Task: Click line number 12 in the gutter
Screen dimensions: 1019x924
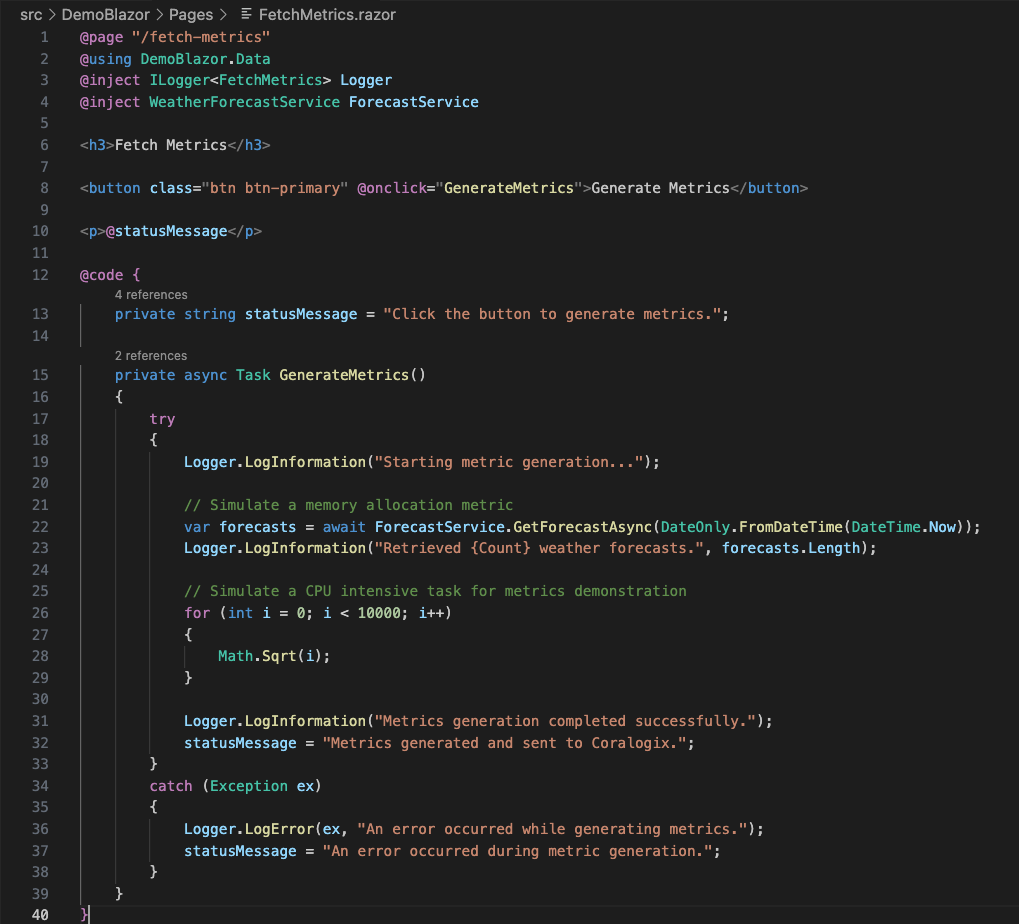Action: (x=40, y=275)
